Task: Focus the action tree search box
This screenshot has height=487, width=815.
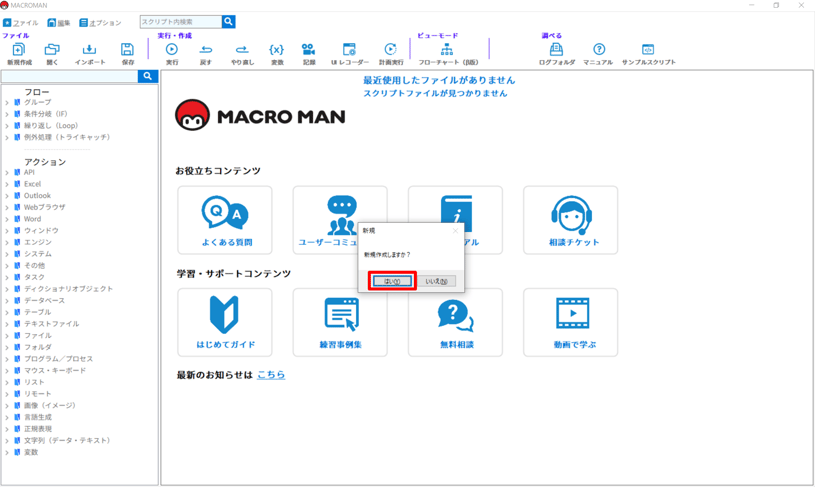Action: pyautogui.click(x=70, y=76)
